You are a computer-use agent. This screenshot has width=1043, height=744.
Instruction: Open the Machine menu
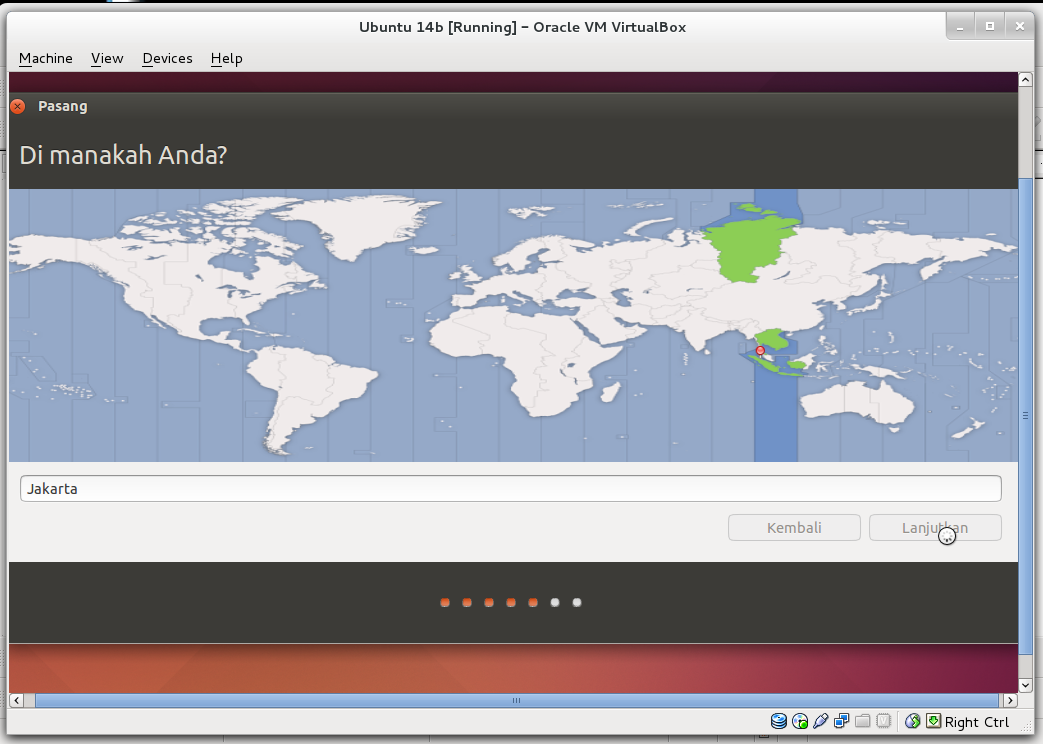click(45, 58)
